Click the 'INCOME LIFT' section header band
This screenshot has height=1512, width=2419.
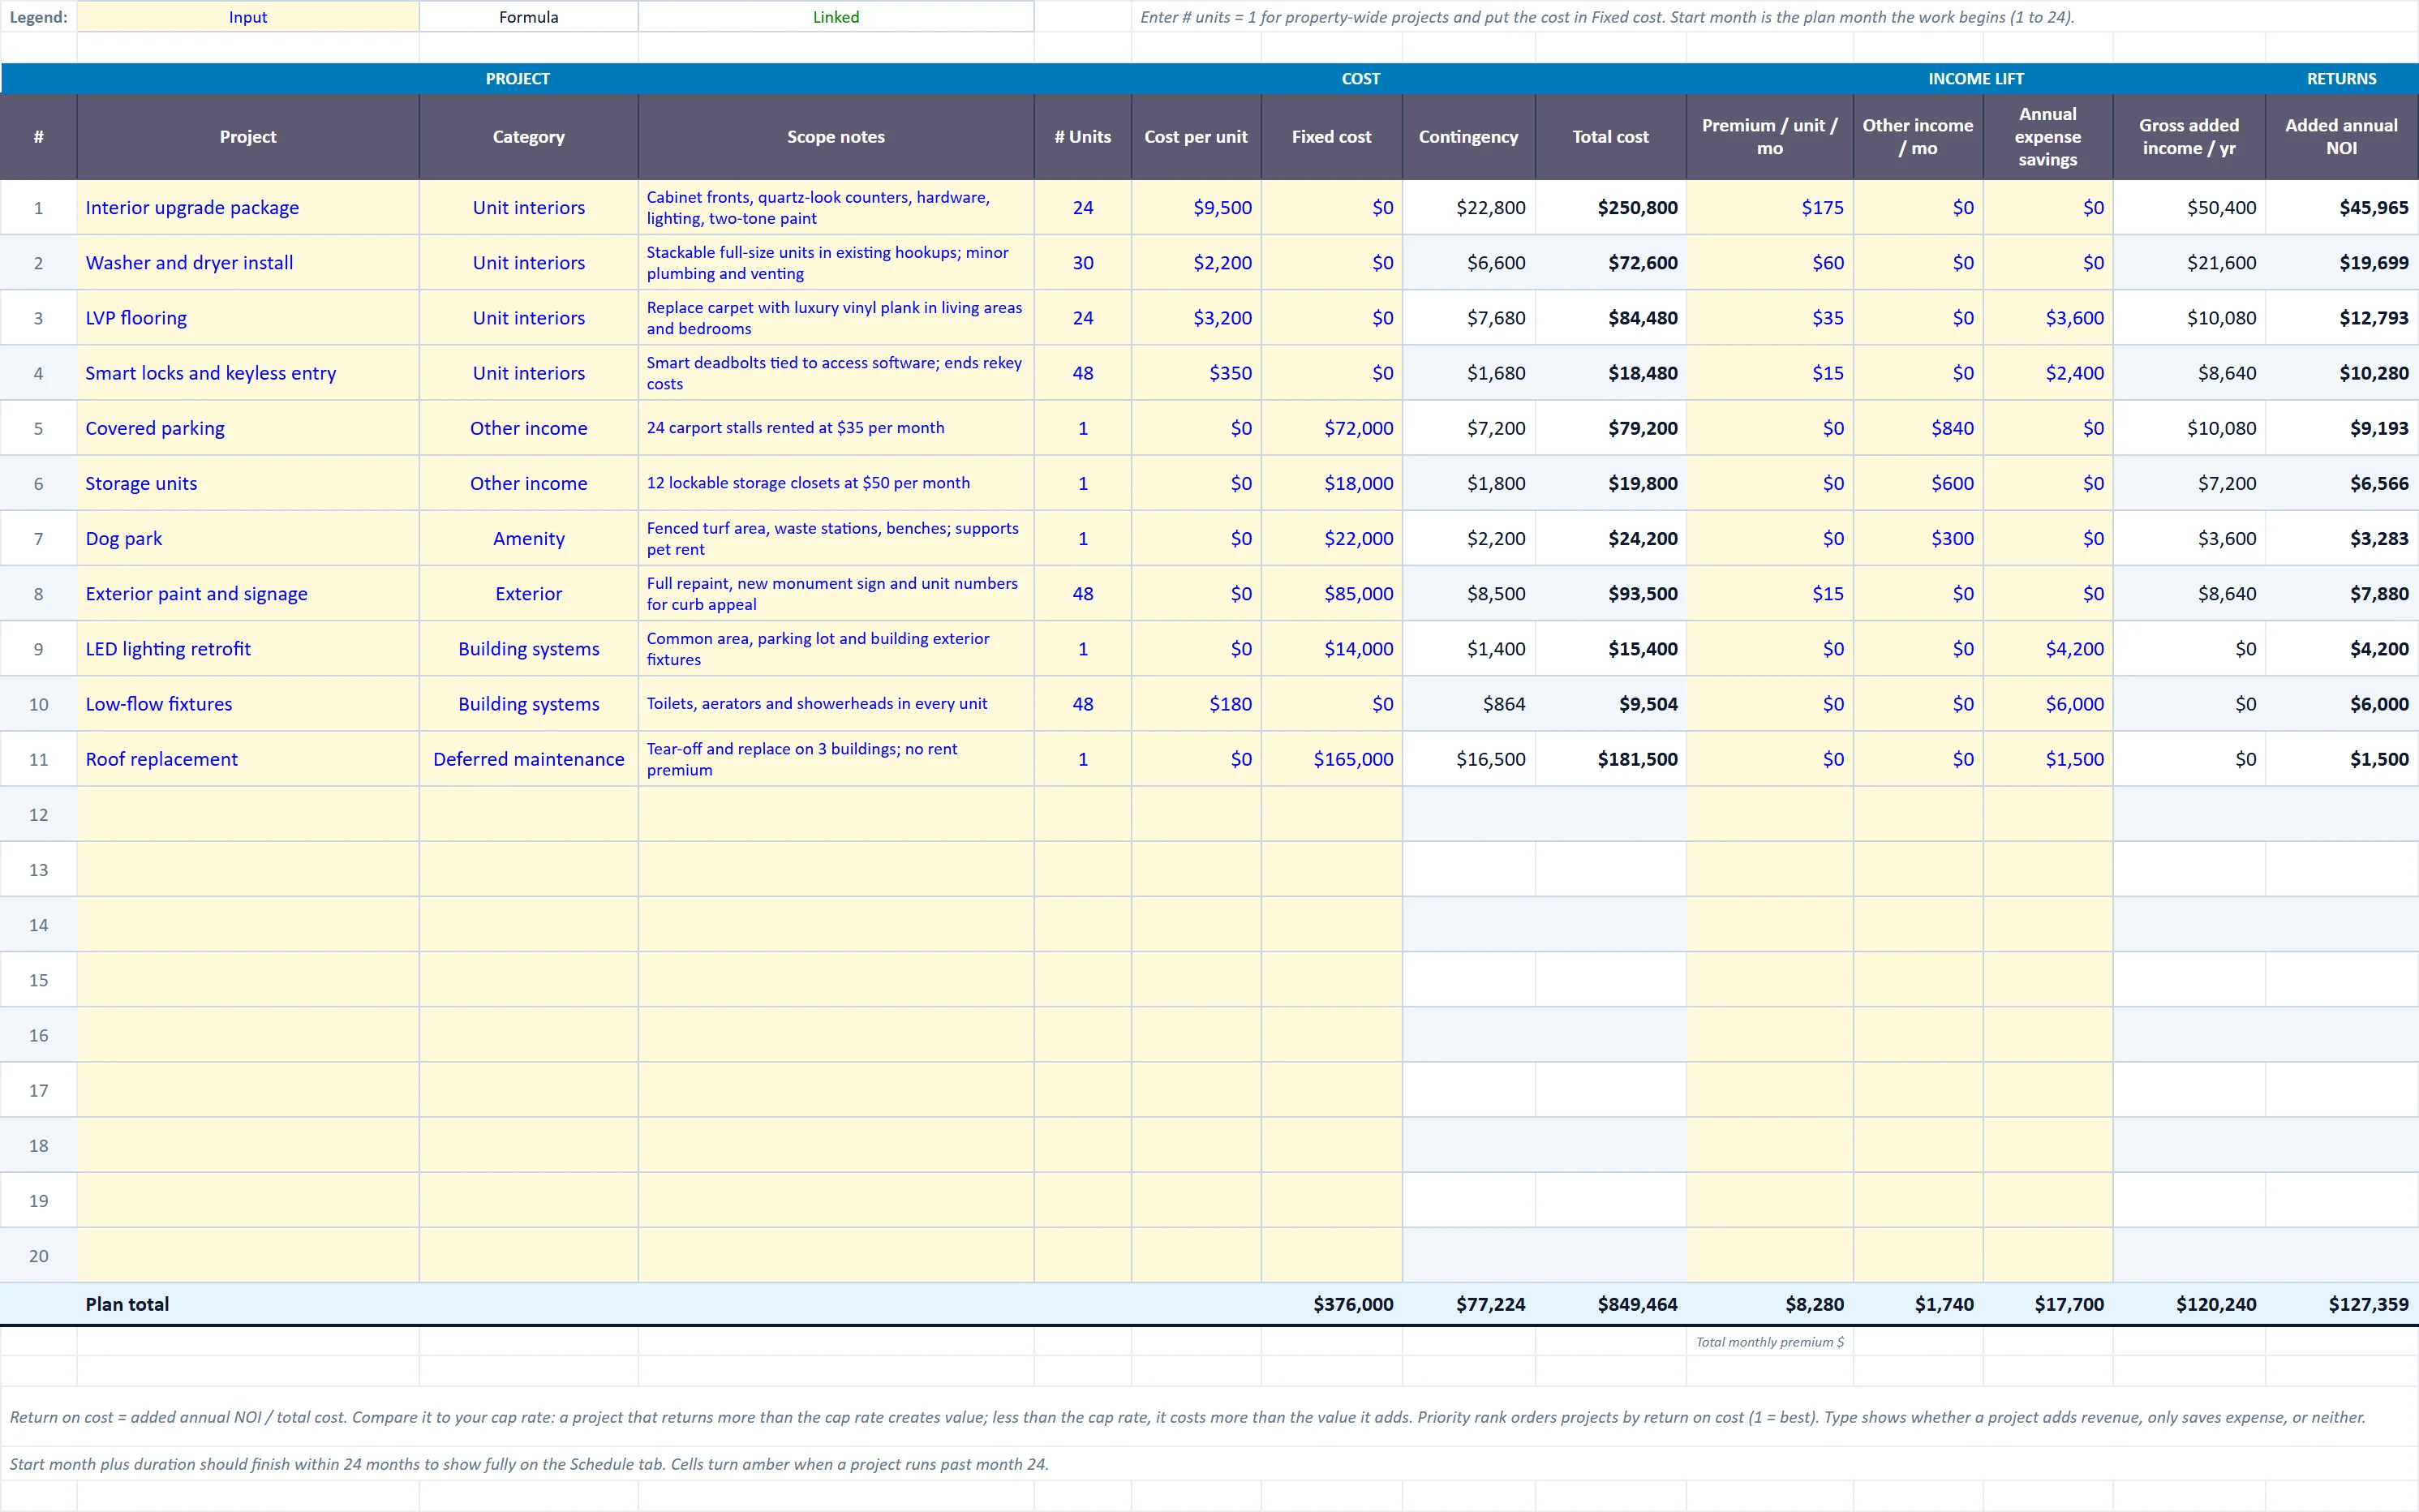pos(1975,79)
